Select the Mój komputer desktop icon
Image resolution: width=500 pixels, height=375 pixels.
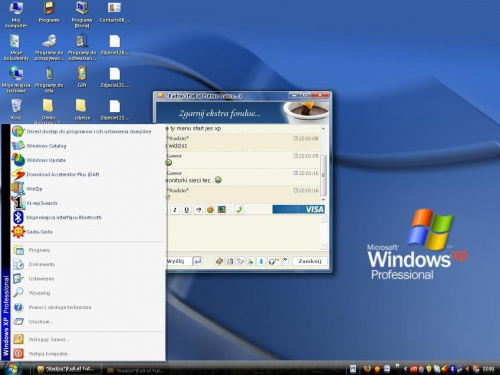16,15
